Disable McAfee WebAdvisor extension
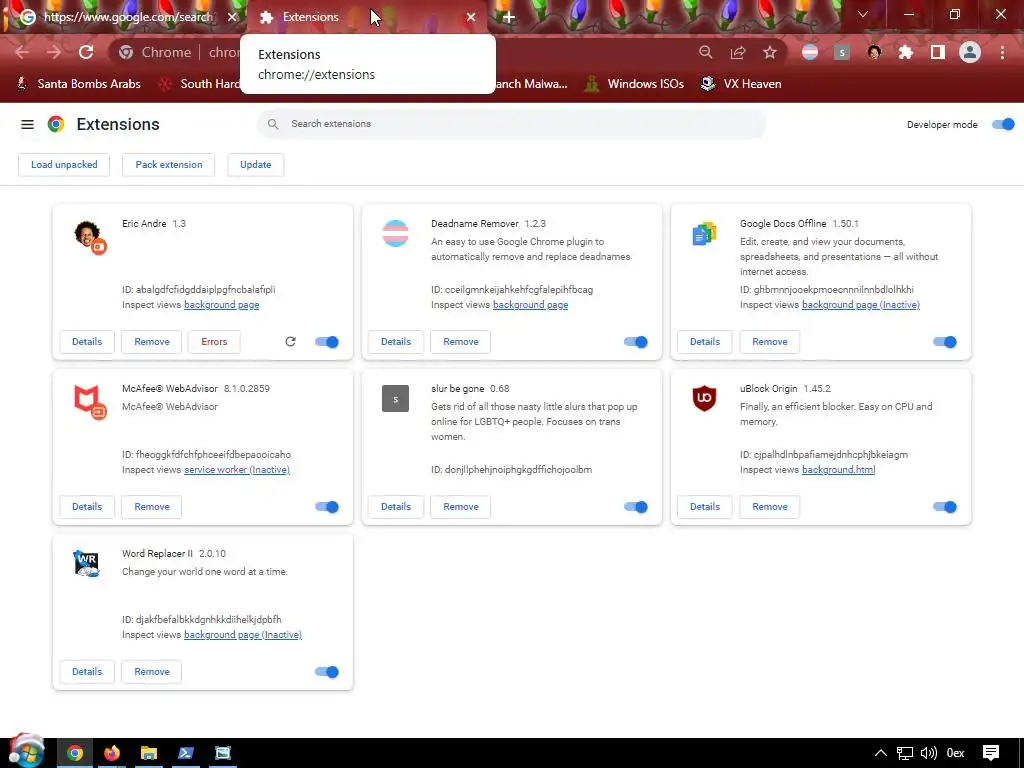The height and width of the screenshot is (768, 1024). 327,507
